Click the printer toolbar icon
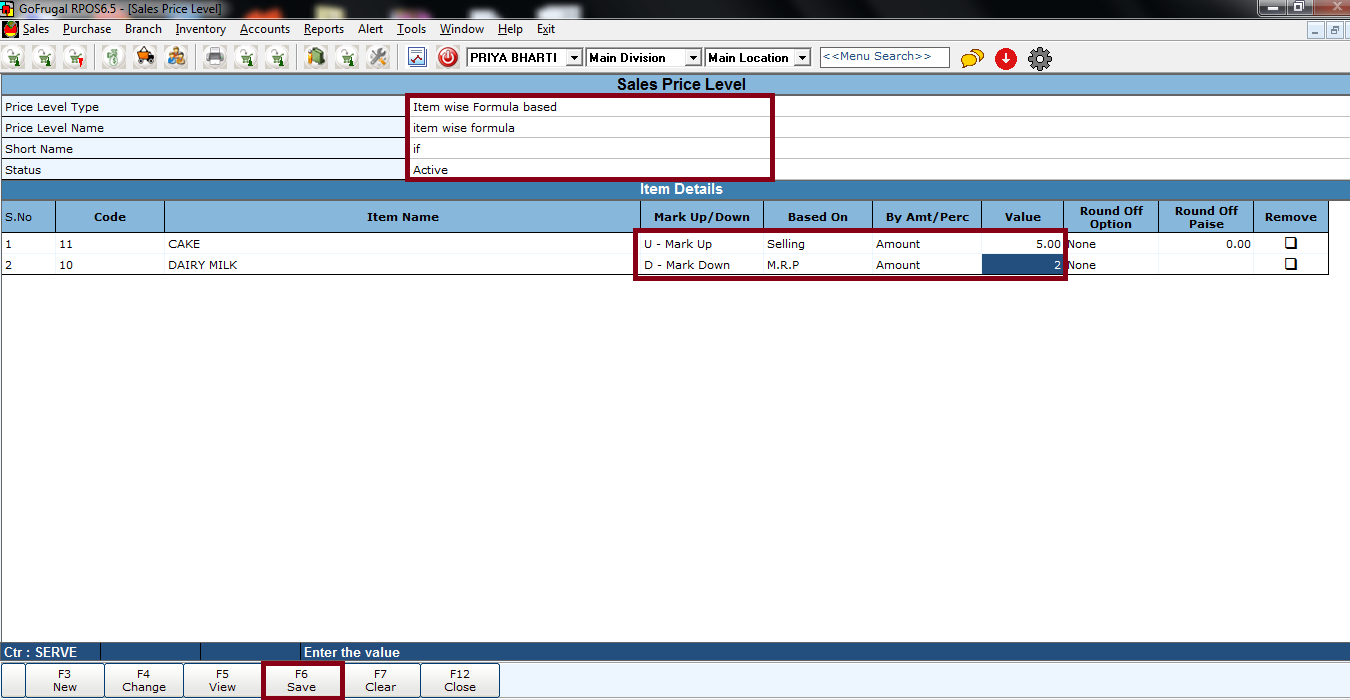1350x700 pixels. point(215,57)
